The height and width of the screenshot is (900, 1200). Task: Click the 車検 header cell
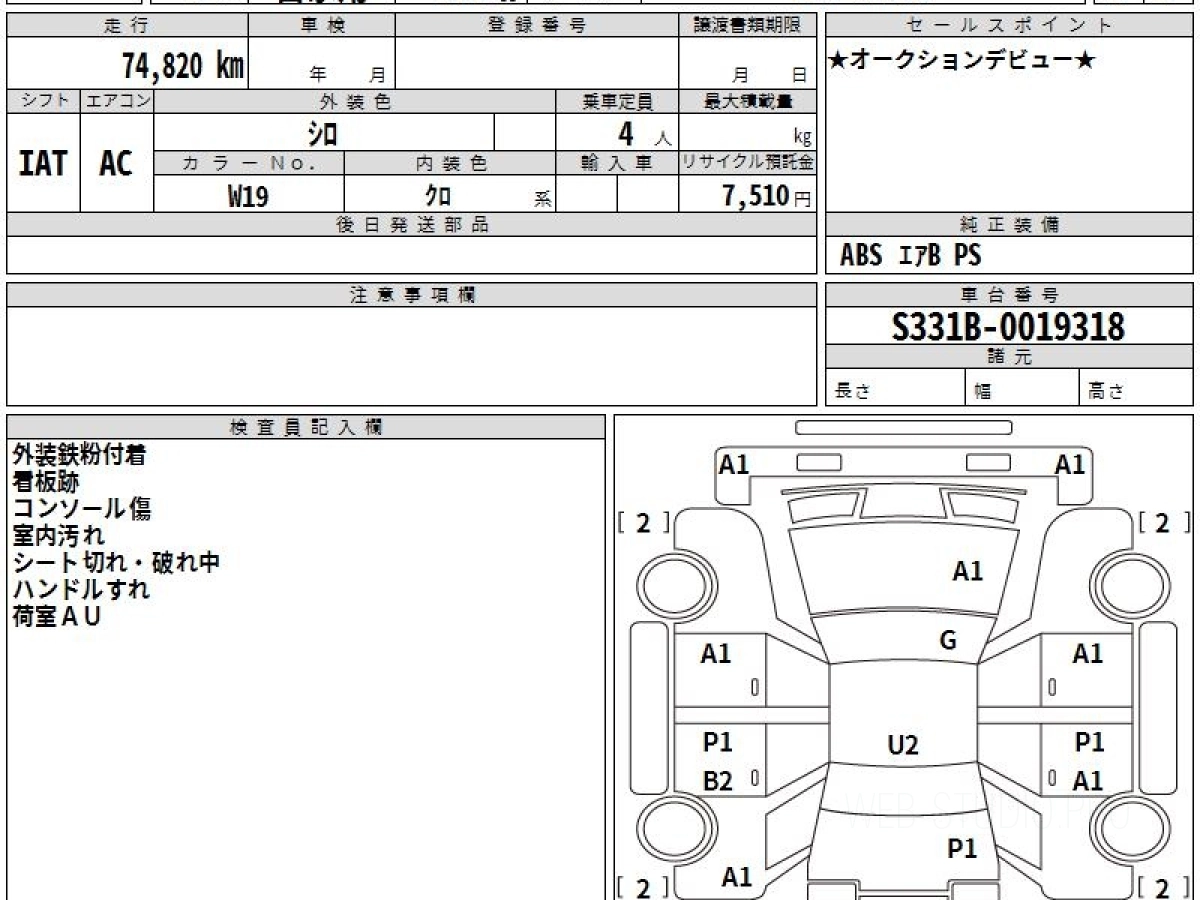[321, 26]
